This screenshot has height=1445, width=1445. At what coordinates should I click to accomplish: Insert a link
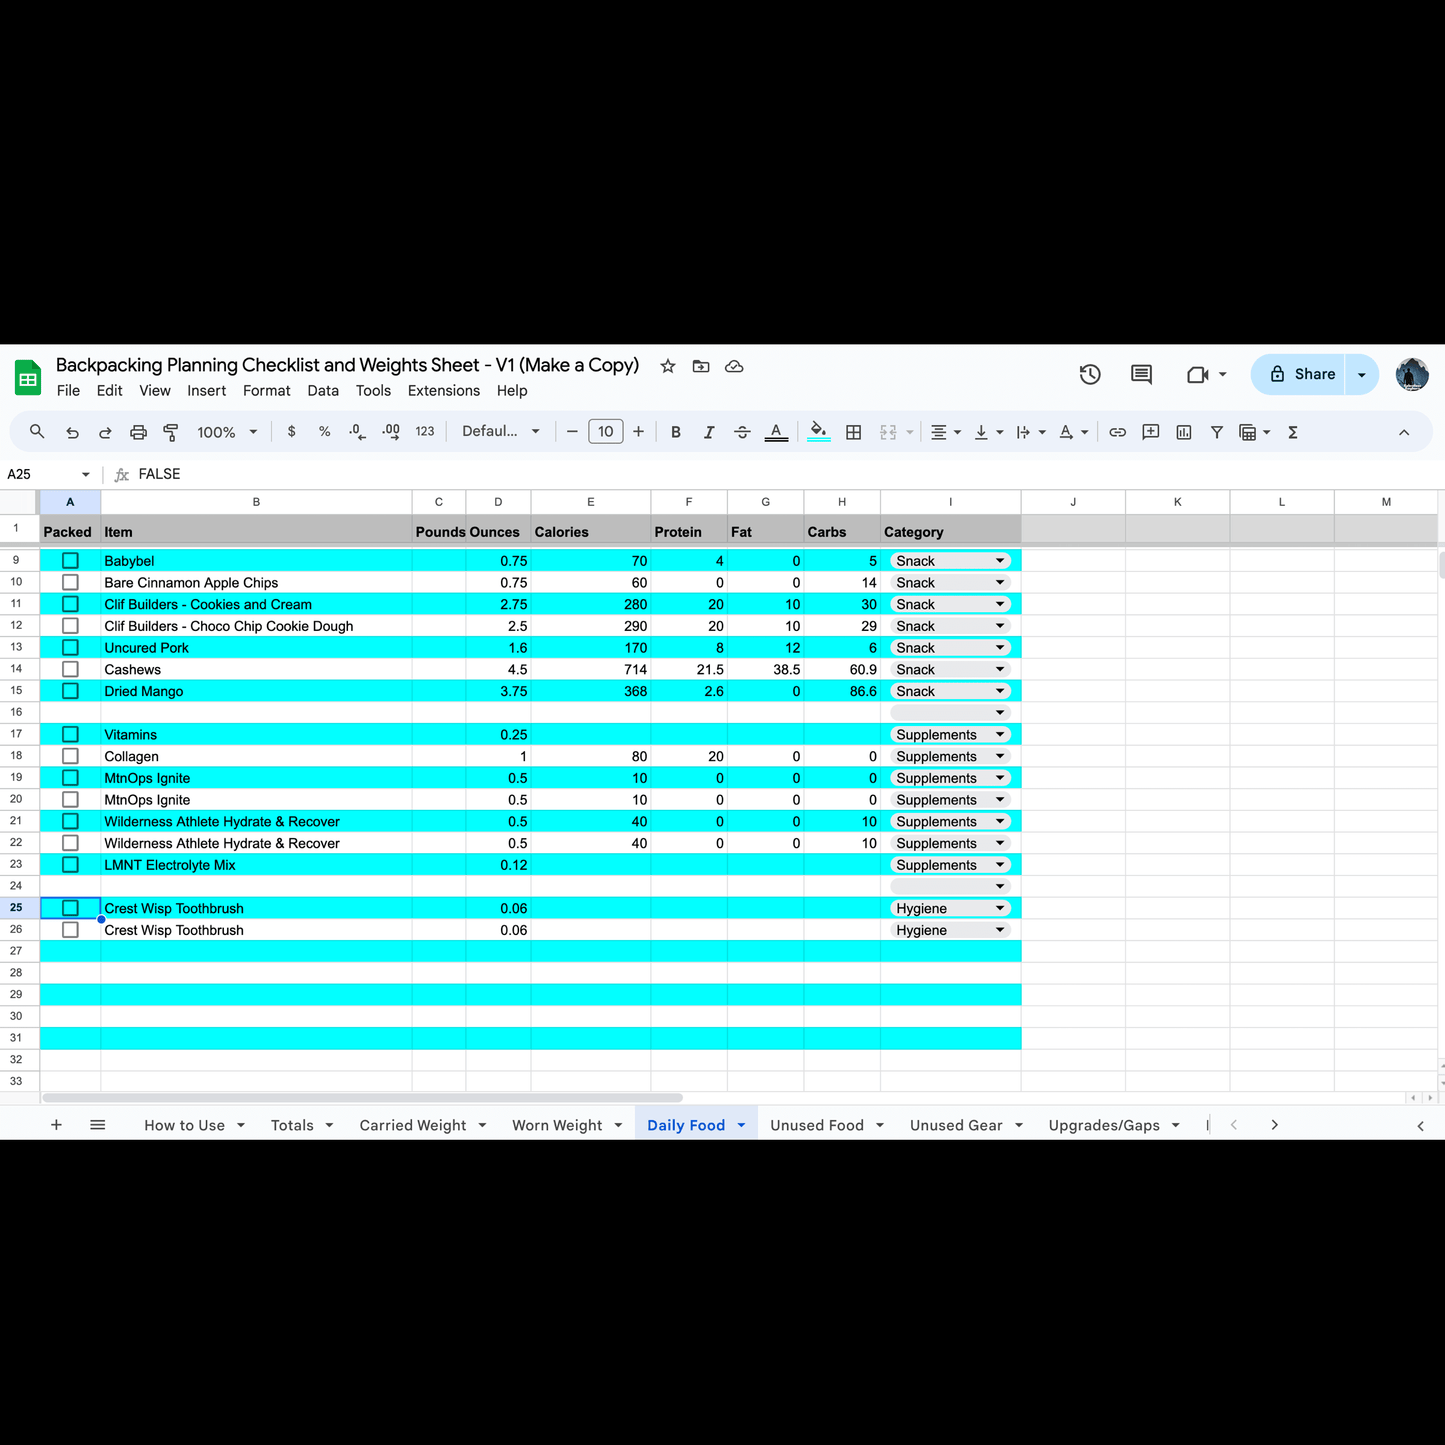1118,432
